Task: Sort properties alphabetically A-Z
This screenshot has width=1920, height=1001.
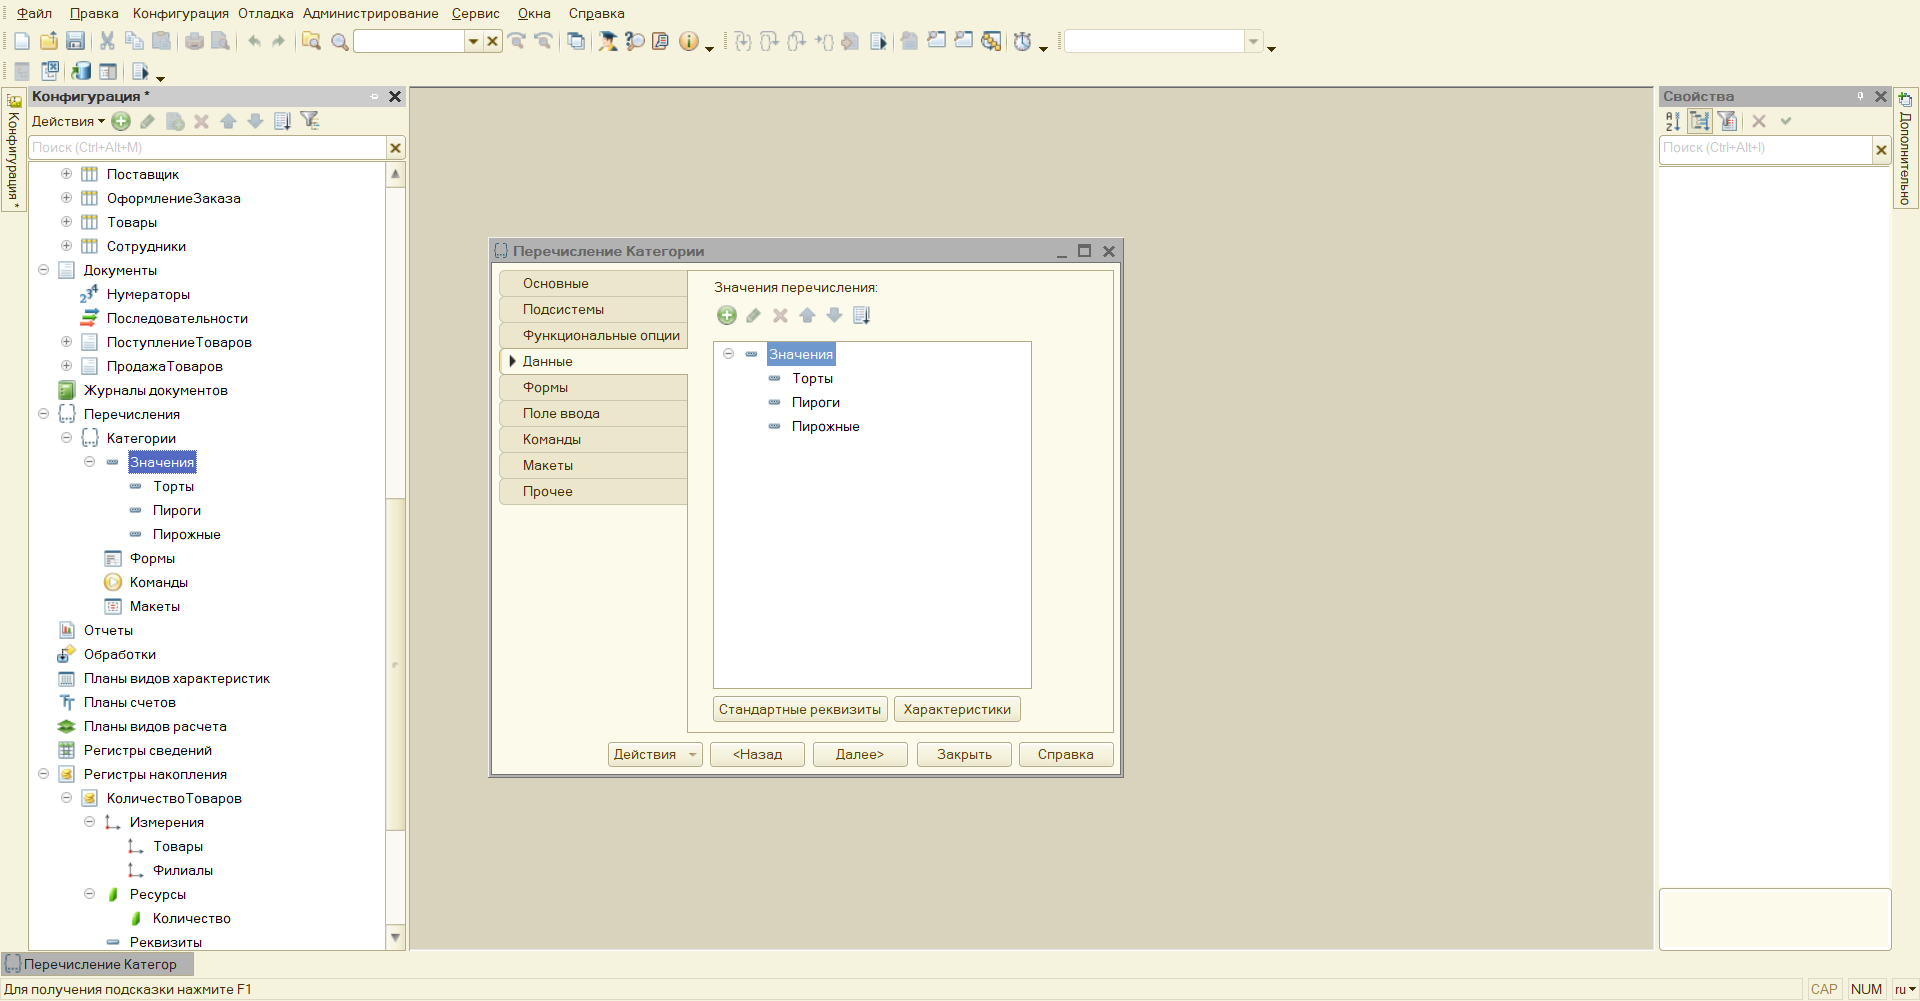Action: 1673,121
